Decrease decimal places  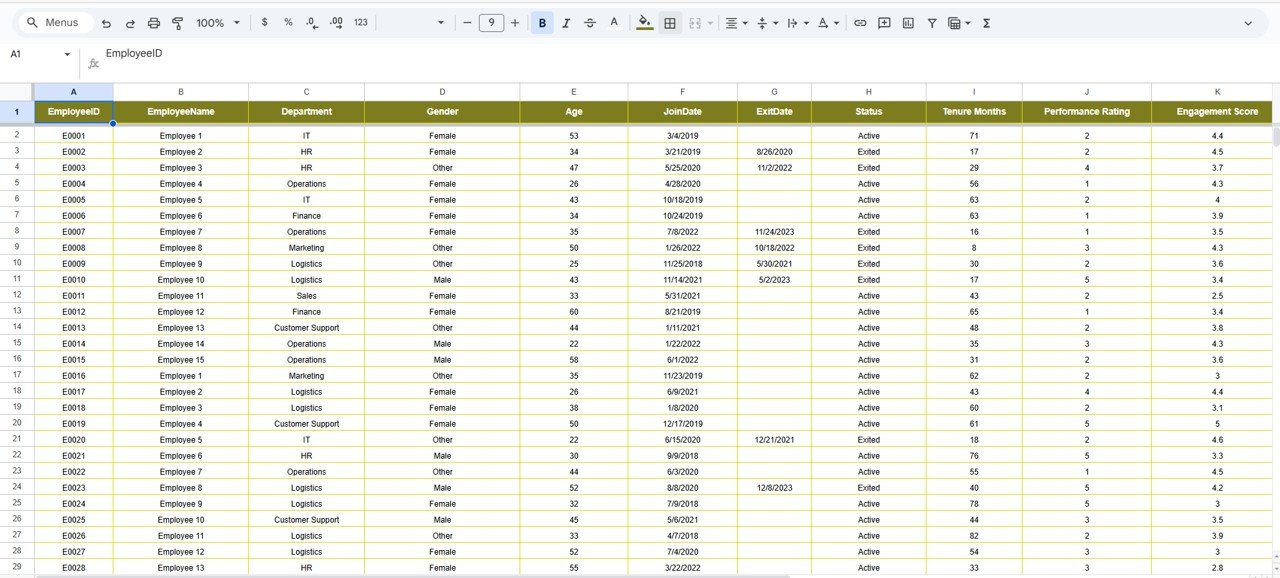point(311,22)
